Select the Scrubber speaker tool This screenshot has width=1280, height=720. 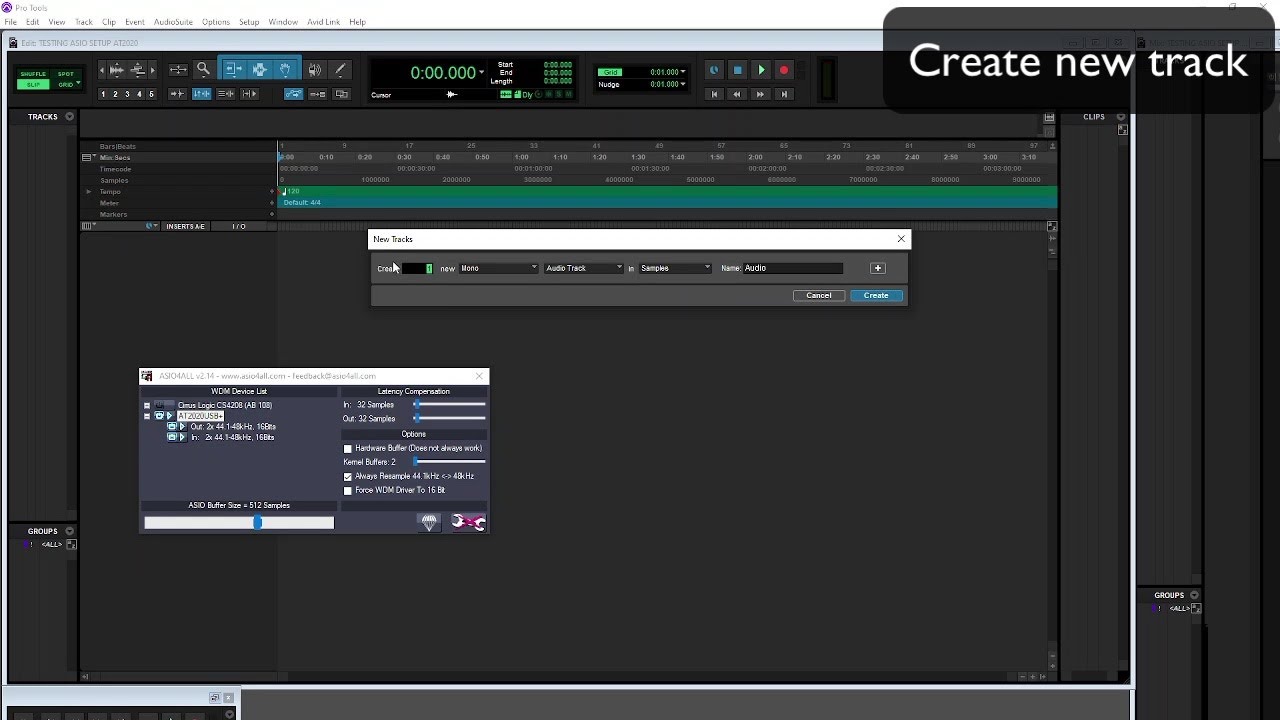(x=315, y=69)
